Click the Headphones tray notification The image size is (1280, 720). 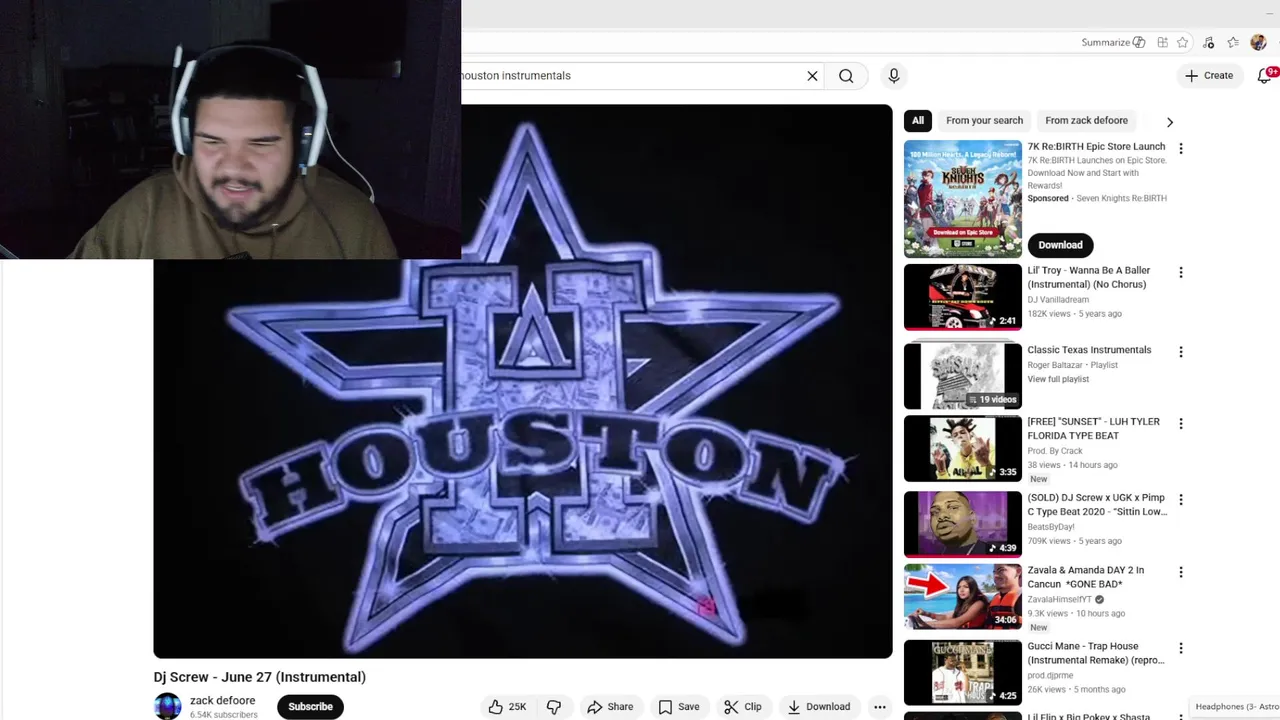point(1237,707)
